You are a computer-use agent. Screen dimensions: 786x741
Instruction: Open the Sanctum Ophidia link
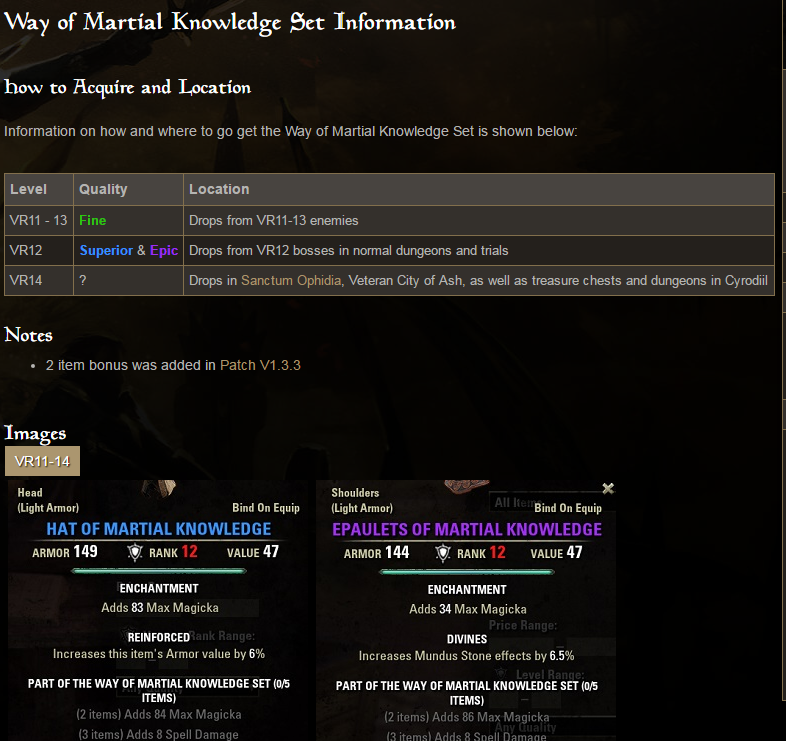292,280
